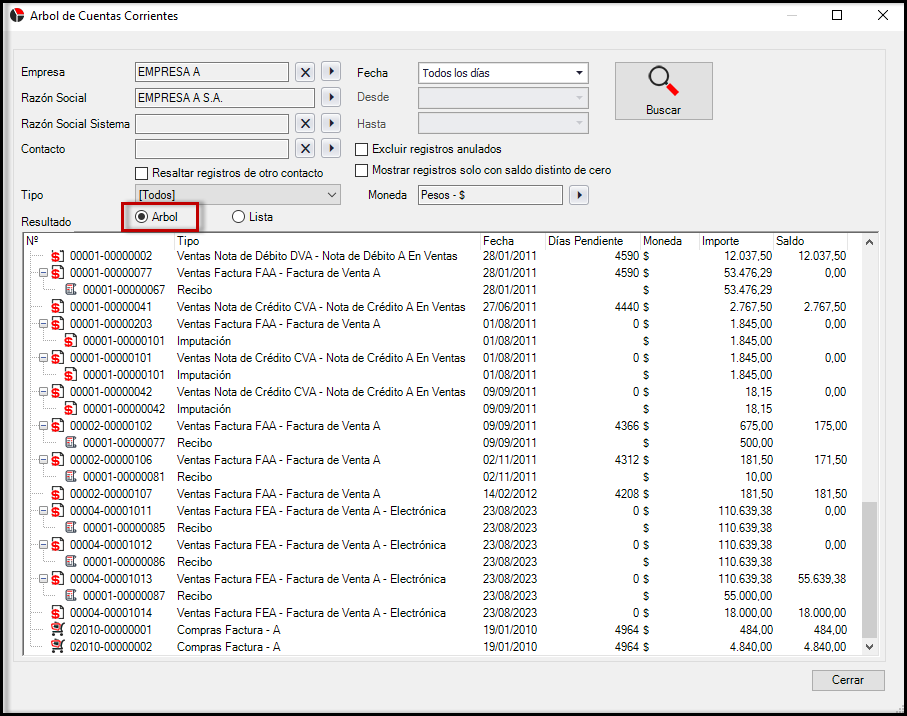
Task: Collapse node 00001-00000077
Action: pyautogui.click(x=43, y=272)
